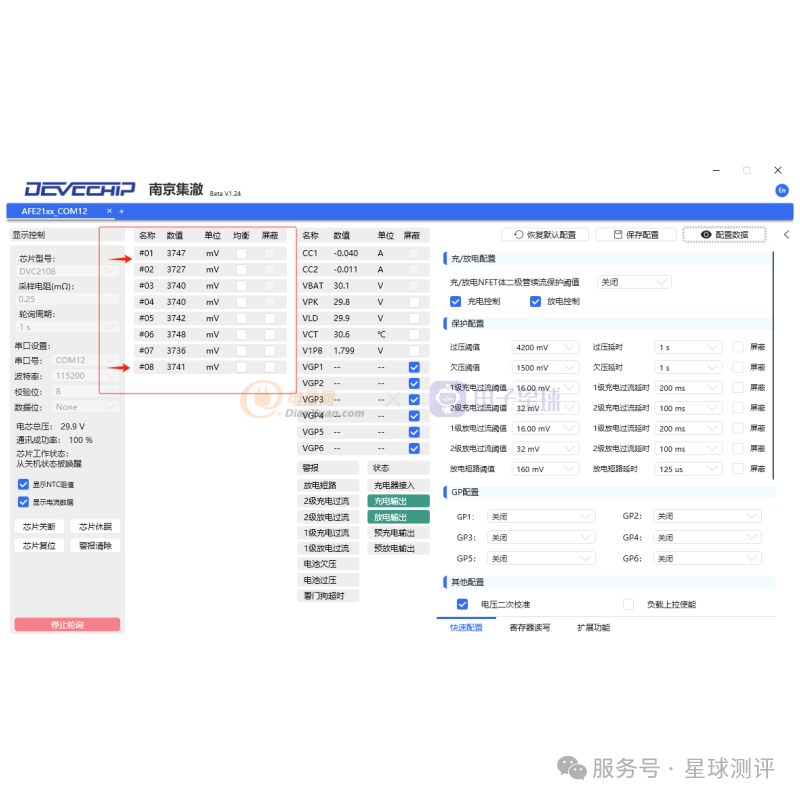This screenshot has width=800, height=800.
Task: Switch to the register read/write tab (寄存器读写)
Action: tap(529, 628)
